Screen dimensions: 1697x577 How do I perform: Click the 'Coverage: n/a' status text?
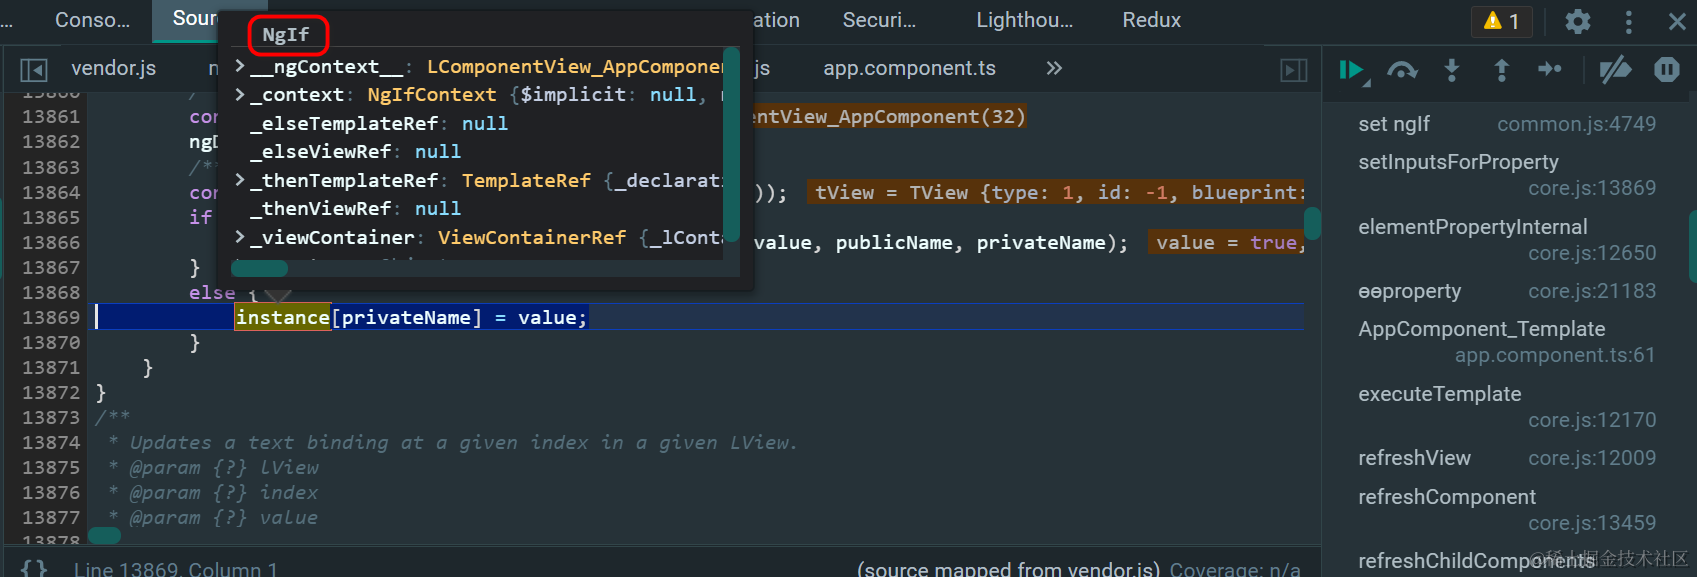tap(1235, 568)
